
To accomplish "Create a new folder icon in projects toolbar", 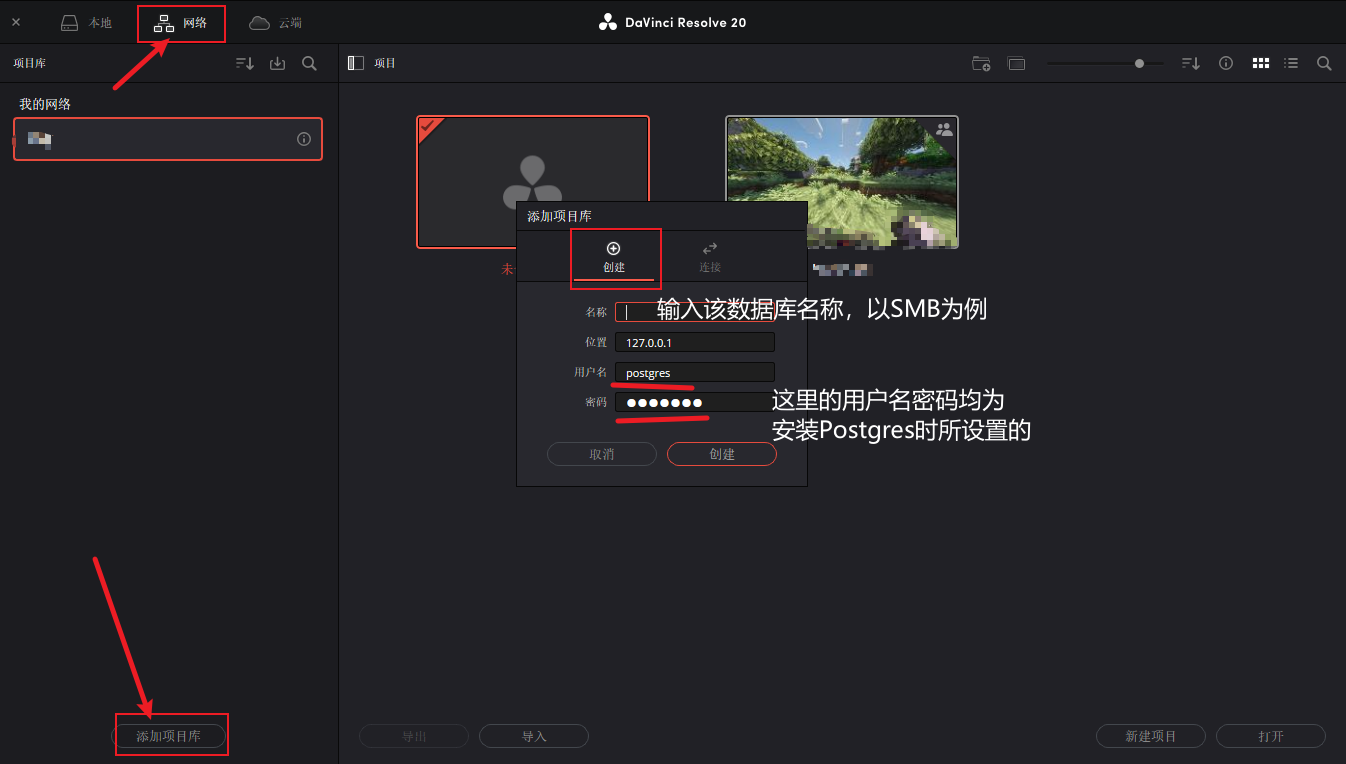I will 981,63.
